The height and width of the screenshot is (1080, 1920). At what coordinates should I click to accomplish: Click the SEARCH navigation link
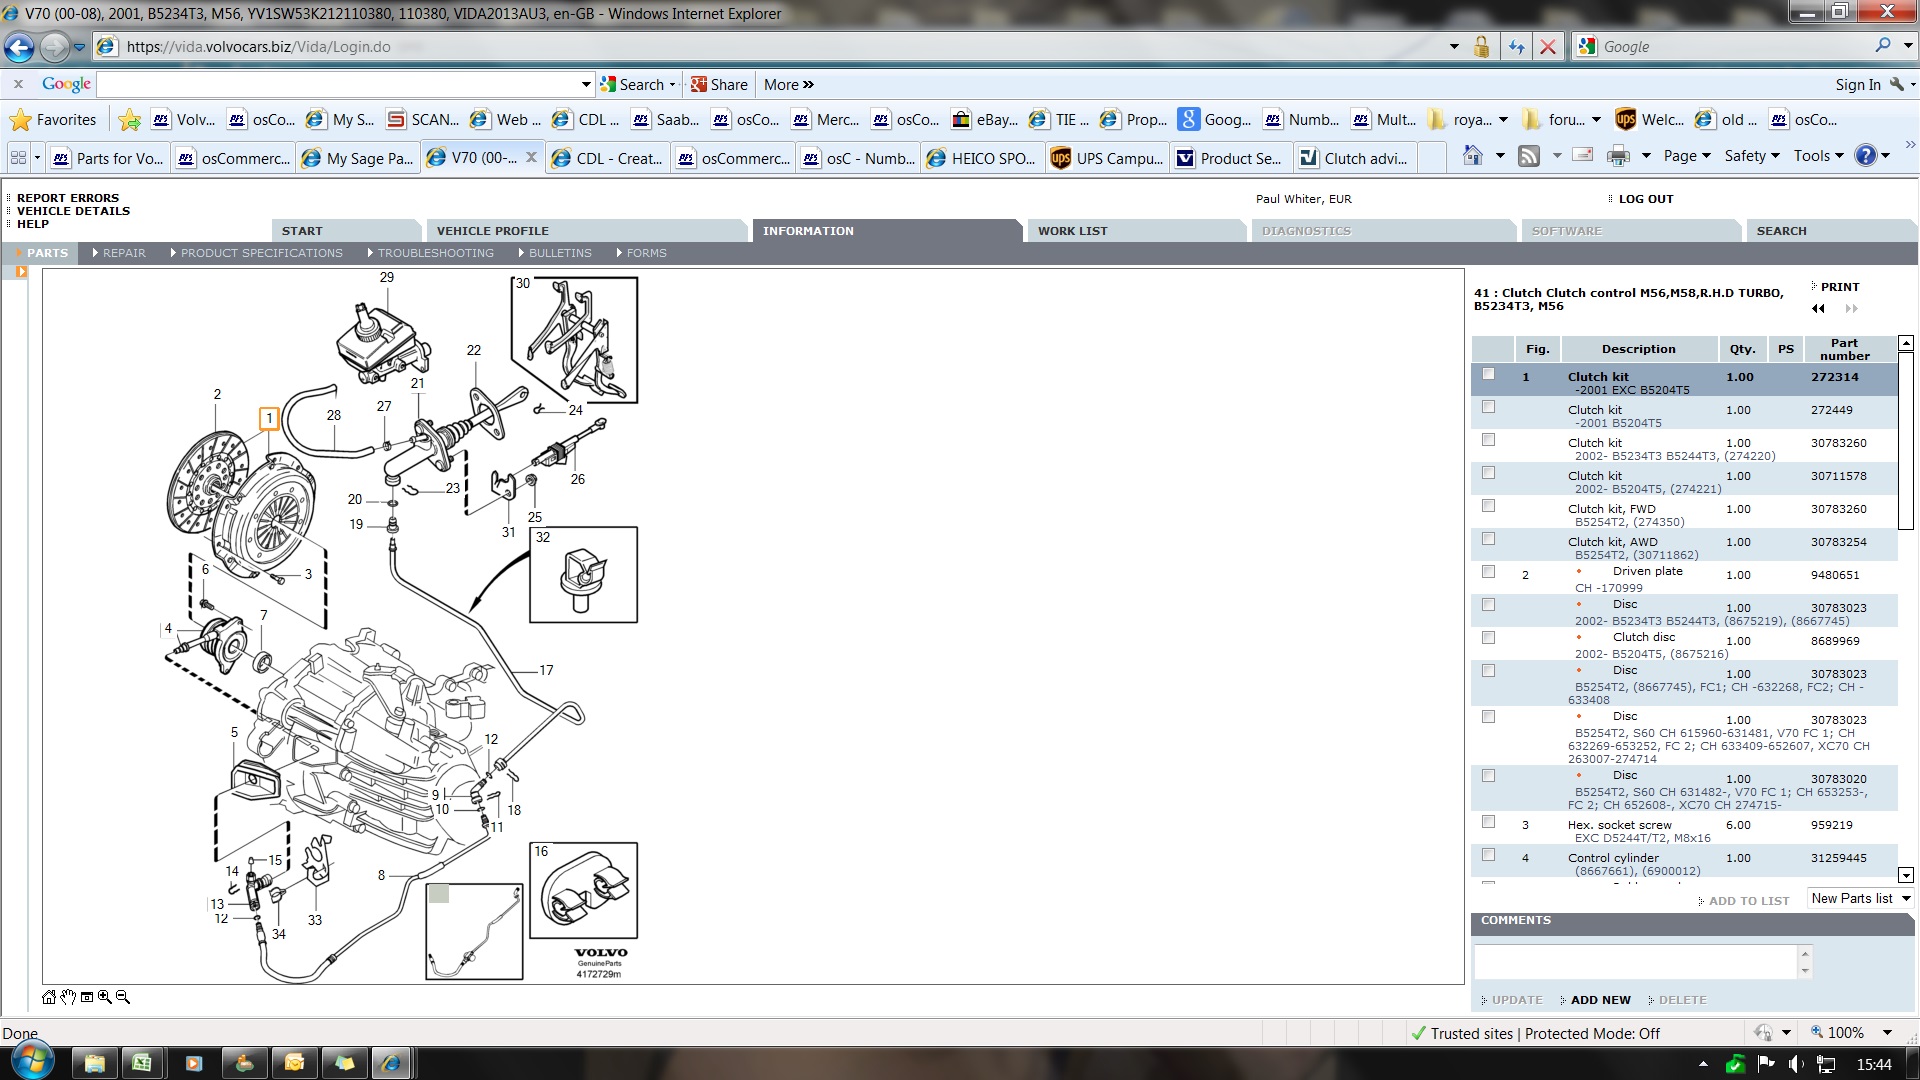1782,229
